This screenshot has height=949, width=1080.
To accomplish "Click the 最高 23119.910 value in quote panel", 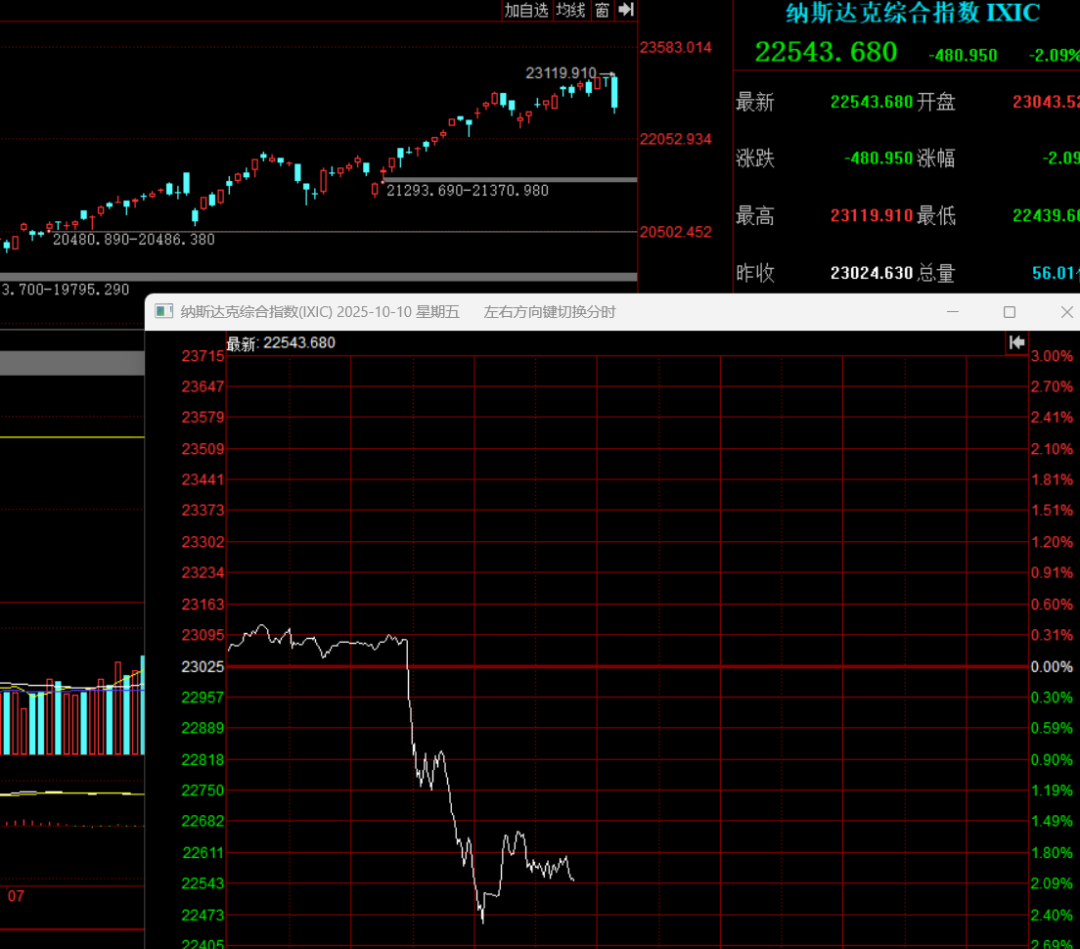I will point(871,216).
